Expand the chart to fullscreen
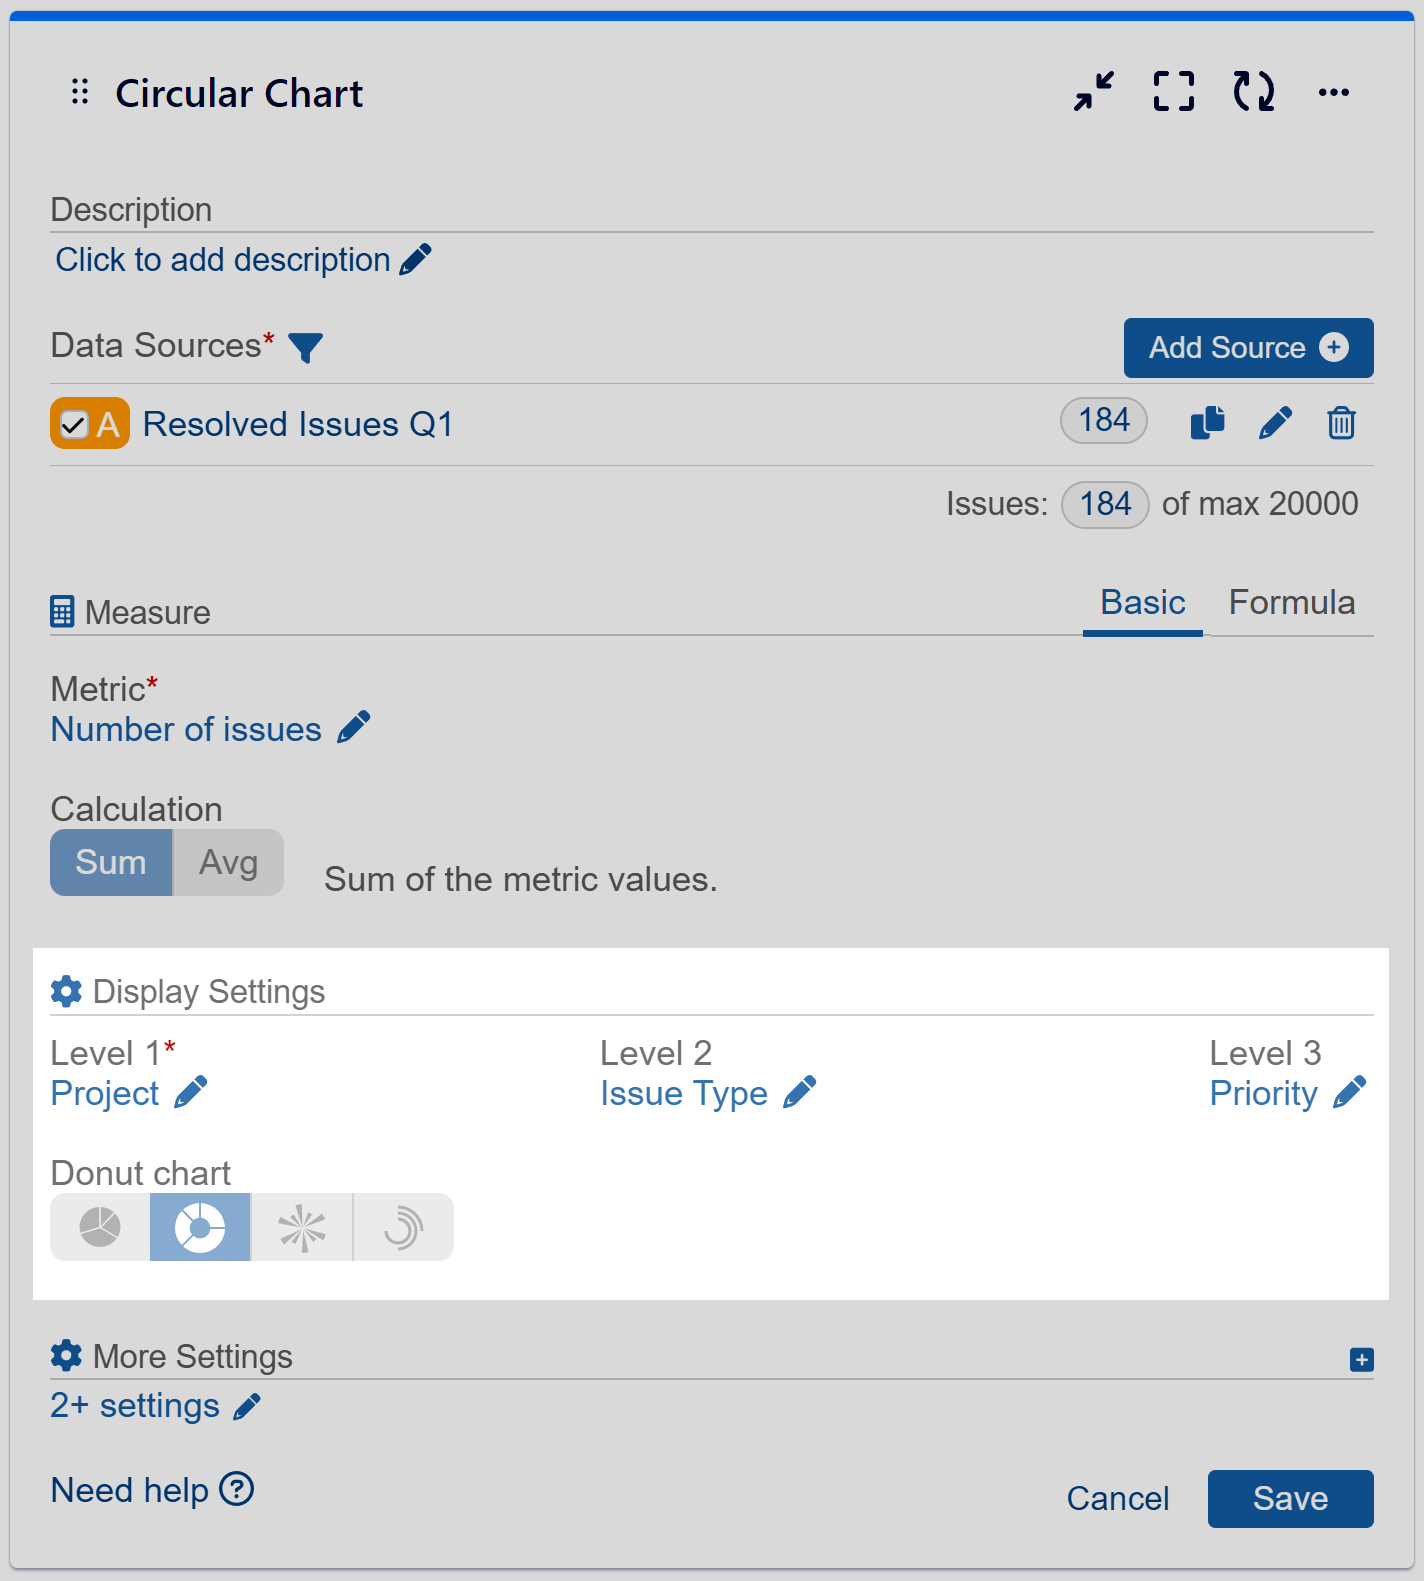Viewport: 1424px width, 1581px height. (x=1173, y=92)
